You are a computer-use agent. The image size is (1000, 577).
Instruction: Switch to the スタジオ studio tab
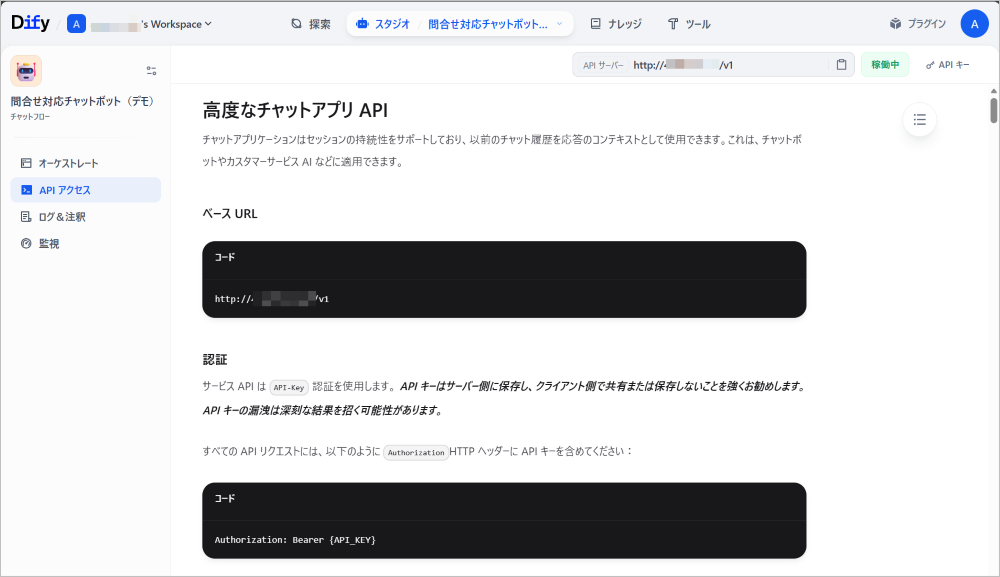tap(383, 24)
